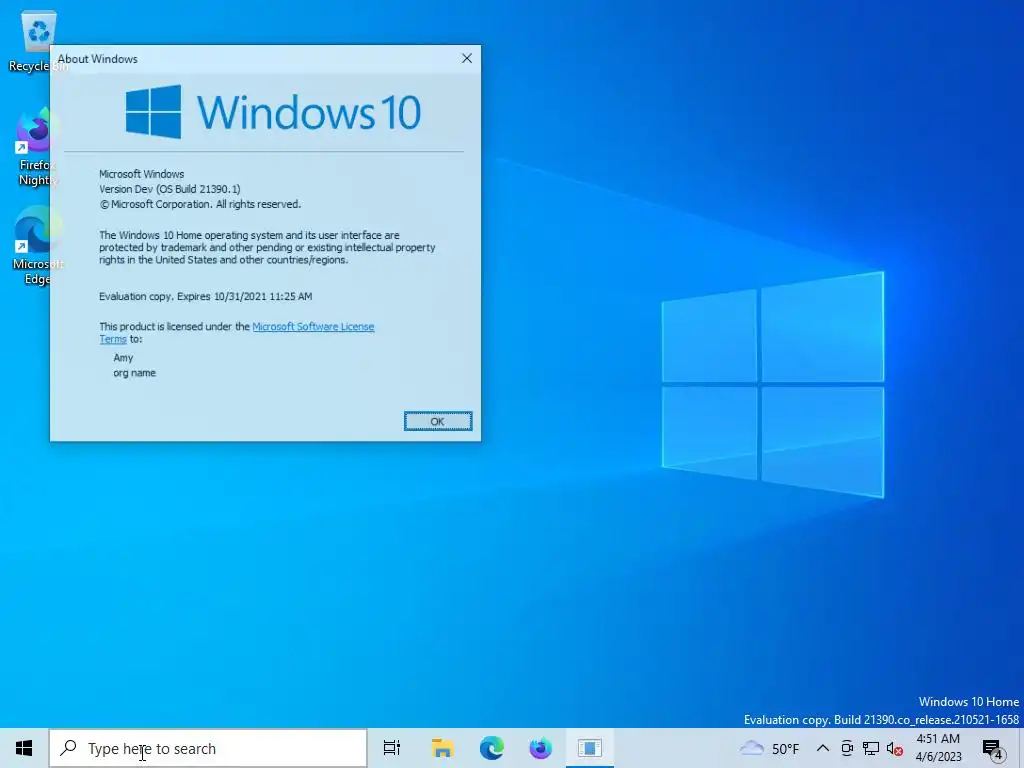Click the muted volume tray icon
1024x768 pixels.
[x=895, y=748]
